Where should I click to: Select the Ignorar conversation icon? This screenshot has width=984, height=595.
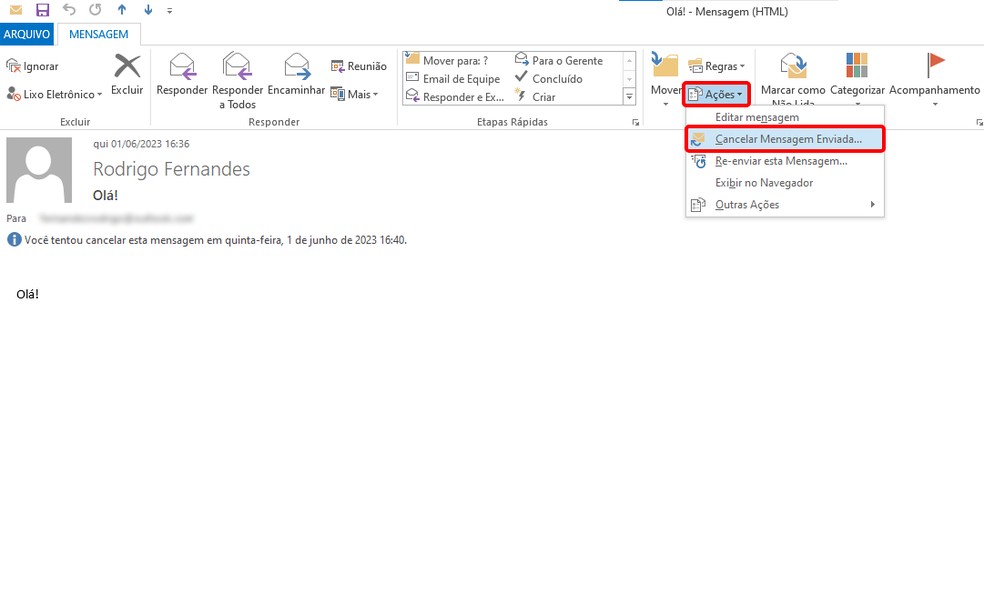[13, 65]
